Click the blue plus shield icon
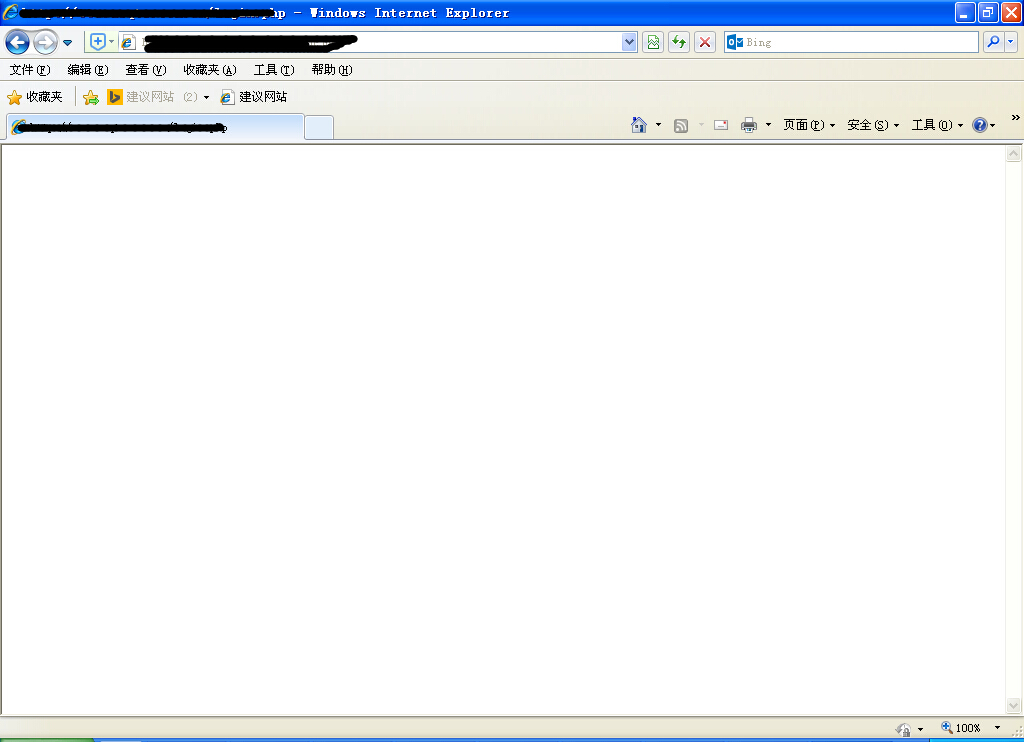 97,42
